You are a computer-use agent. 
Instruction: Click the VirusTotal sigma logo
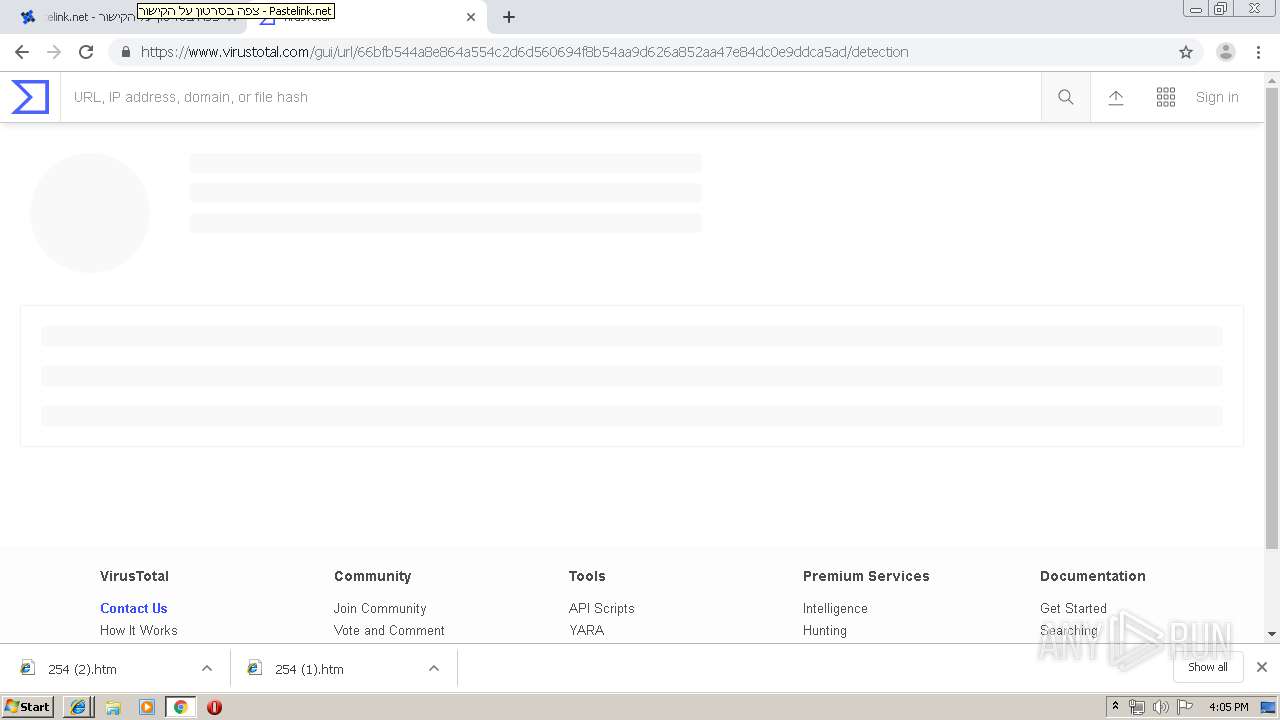pos(30,97)
